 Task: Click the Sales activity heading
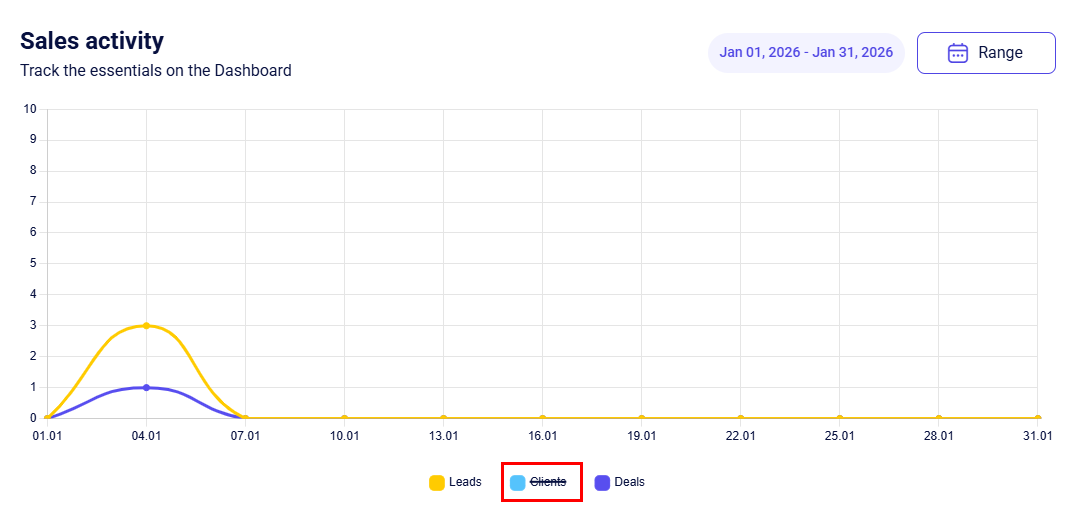[x=92, y=41]
